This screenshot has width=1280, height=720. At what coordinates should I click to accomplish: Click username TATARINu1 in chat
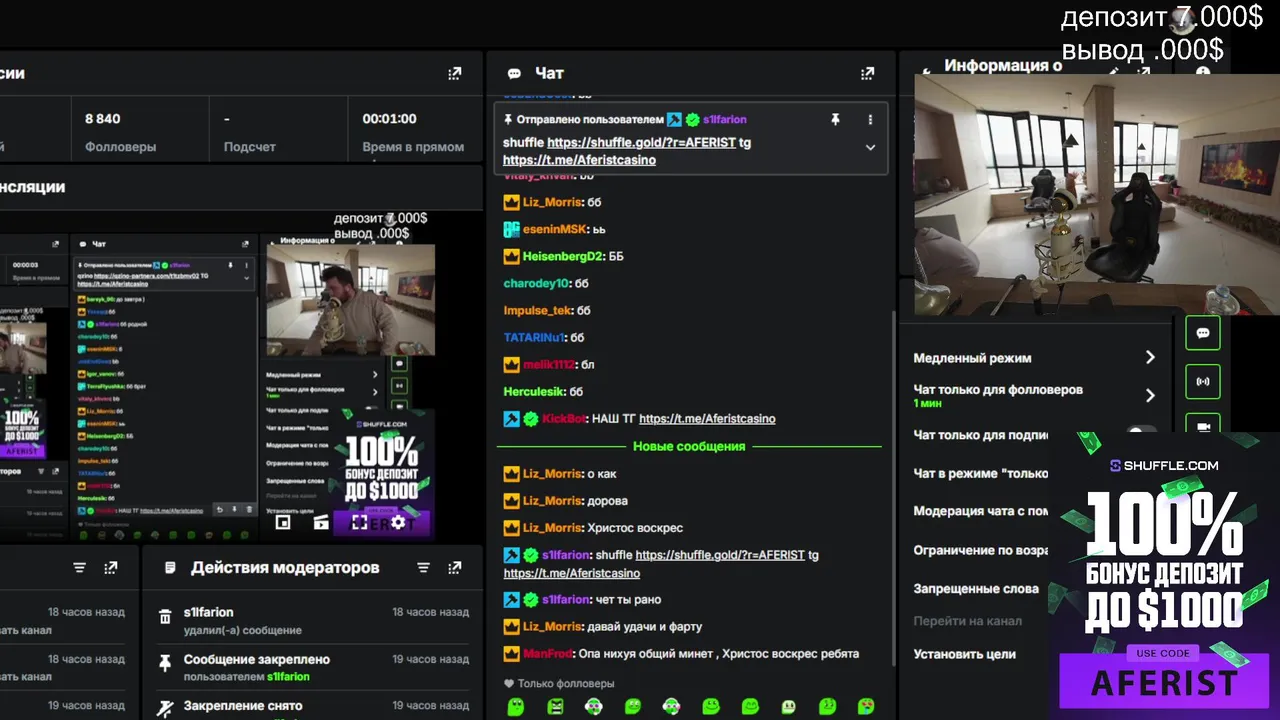(535, 338)
